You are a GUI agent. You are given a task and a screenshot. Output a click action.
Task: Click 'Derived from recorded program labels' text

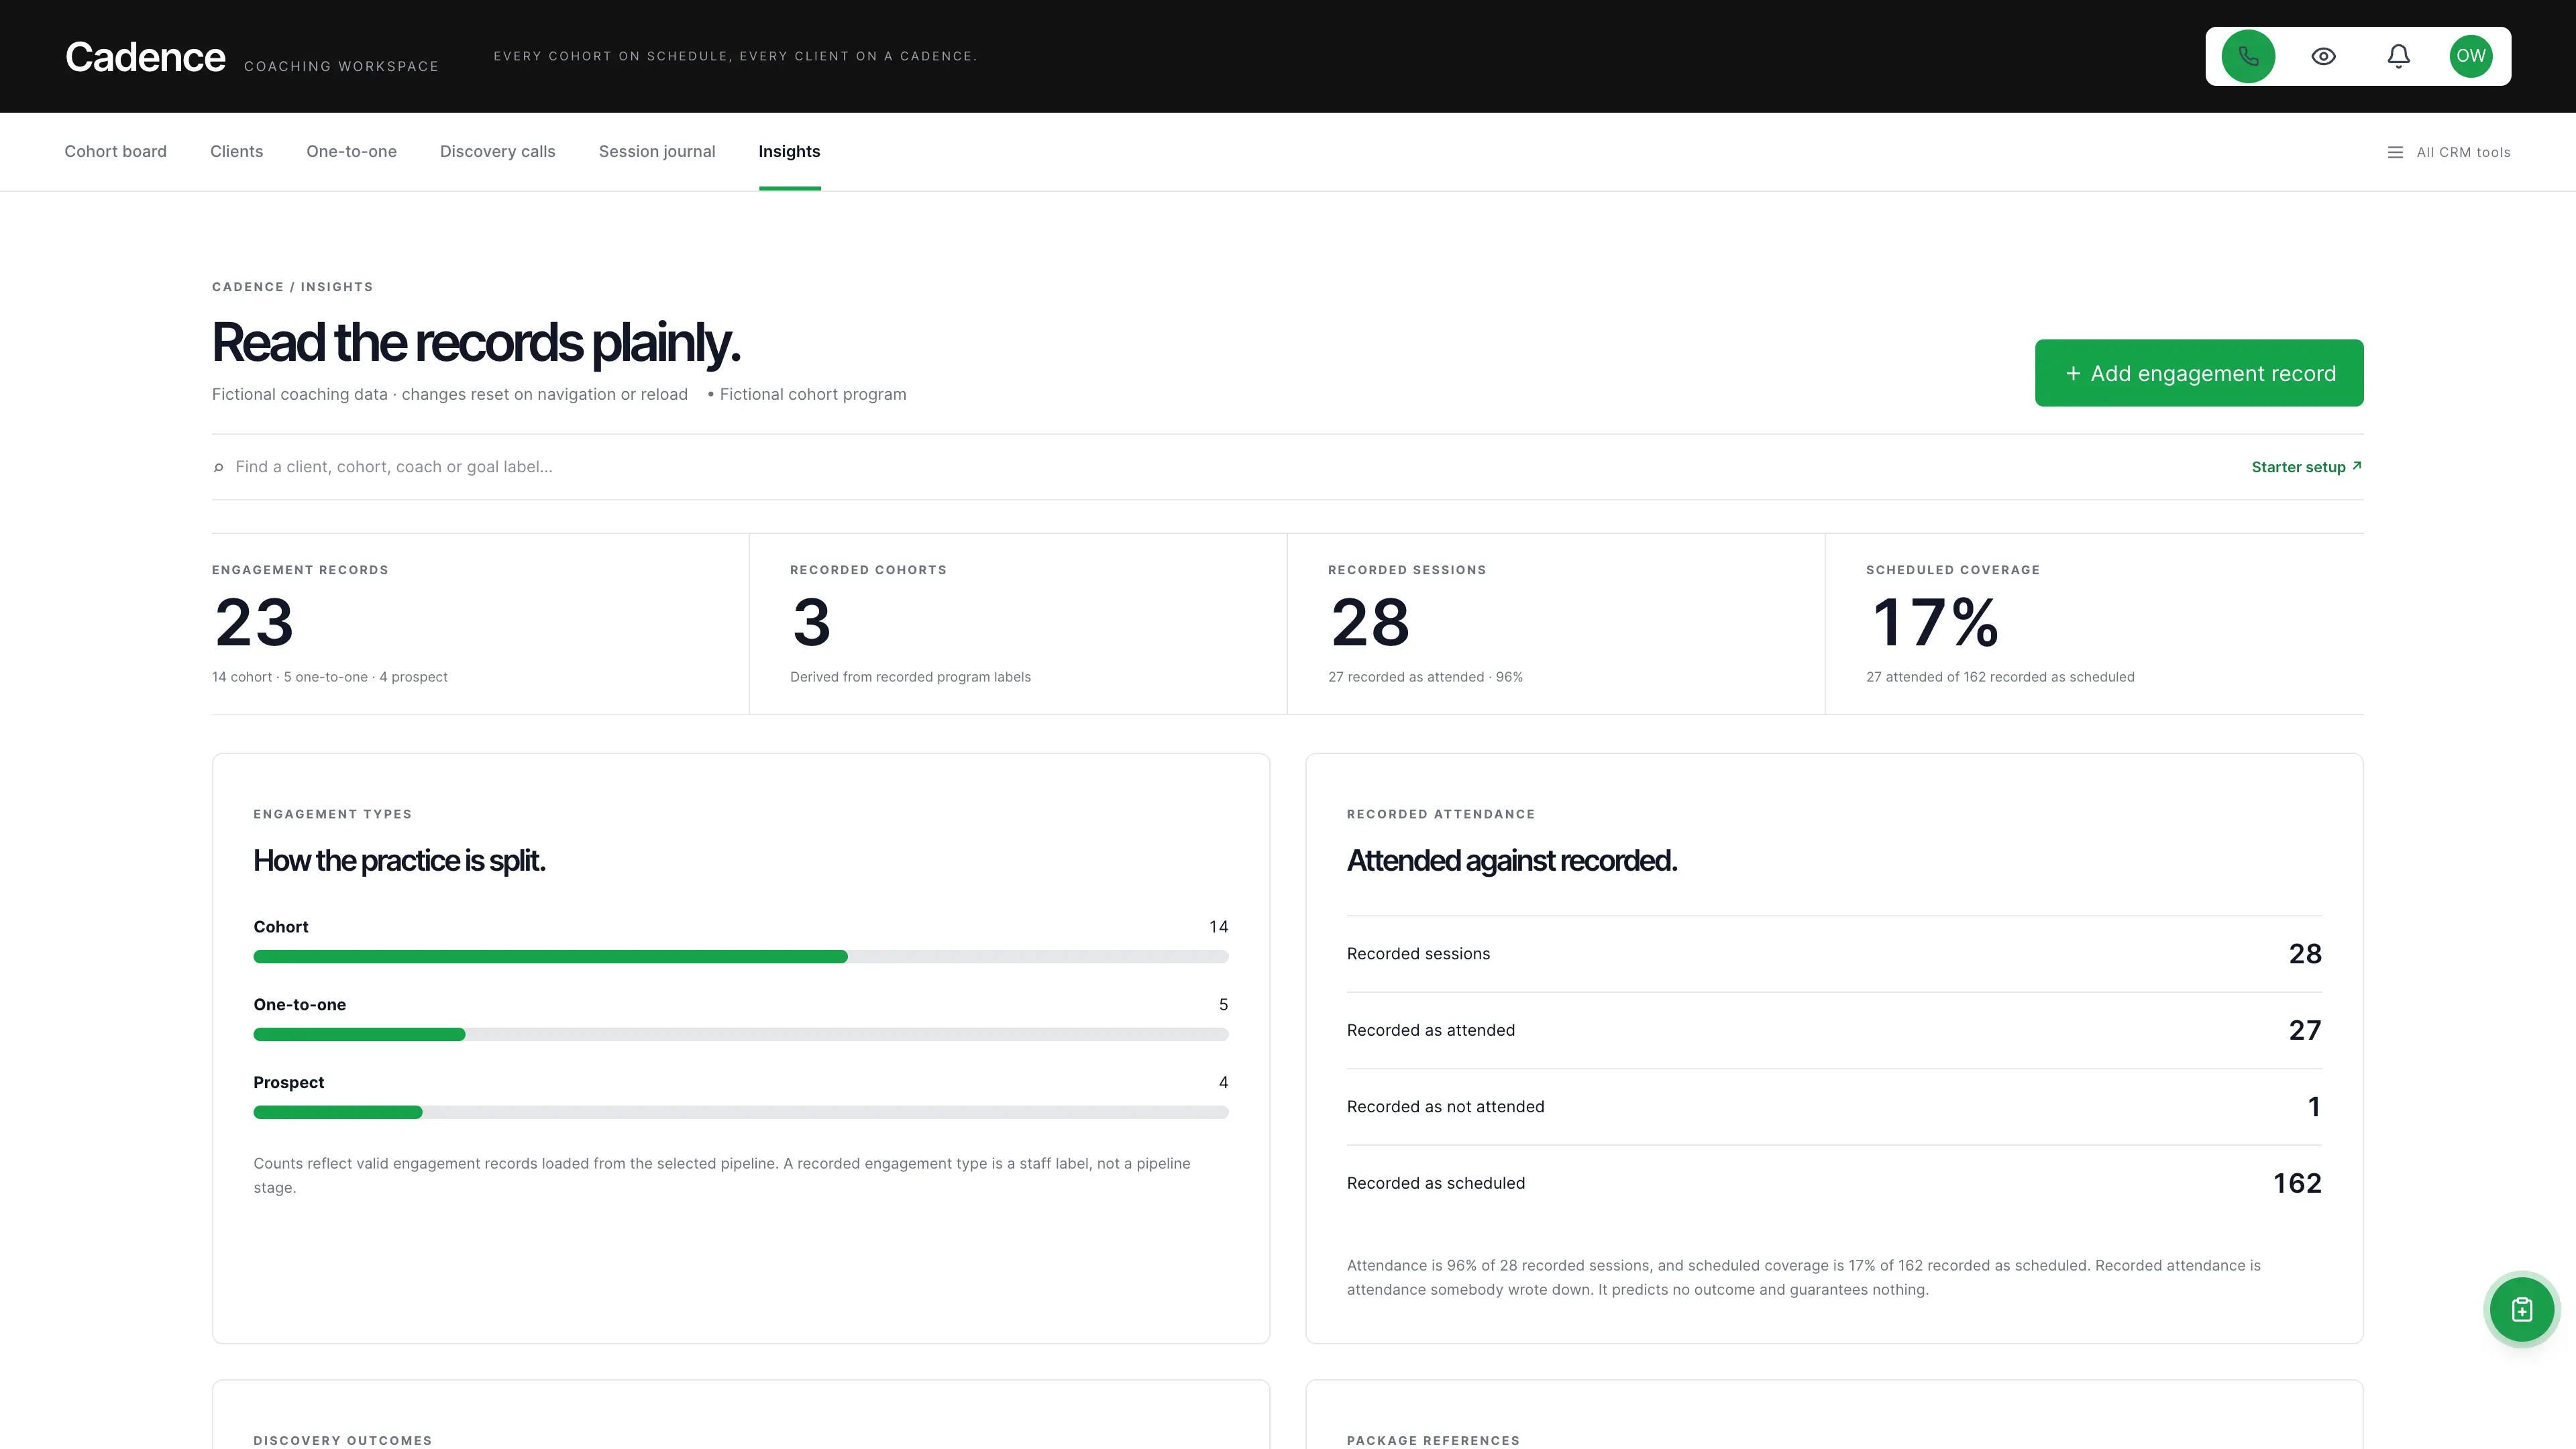910,677
